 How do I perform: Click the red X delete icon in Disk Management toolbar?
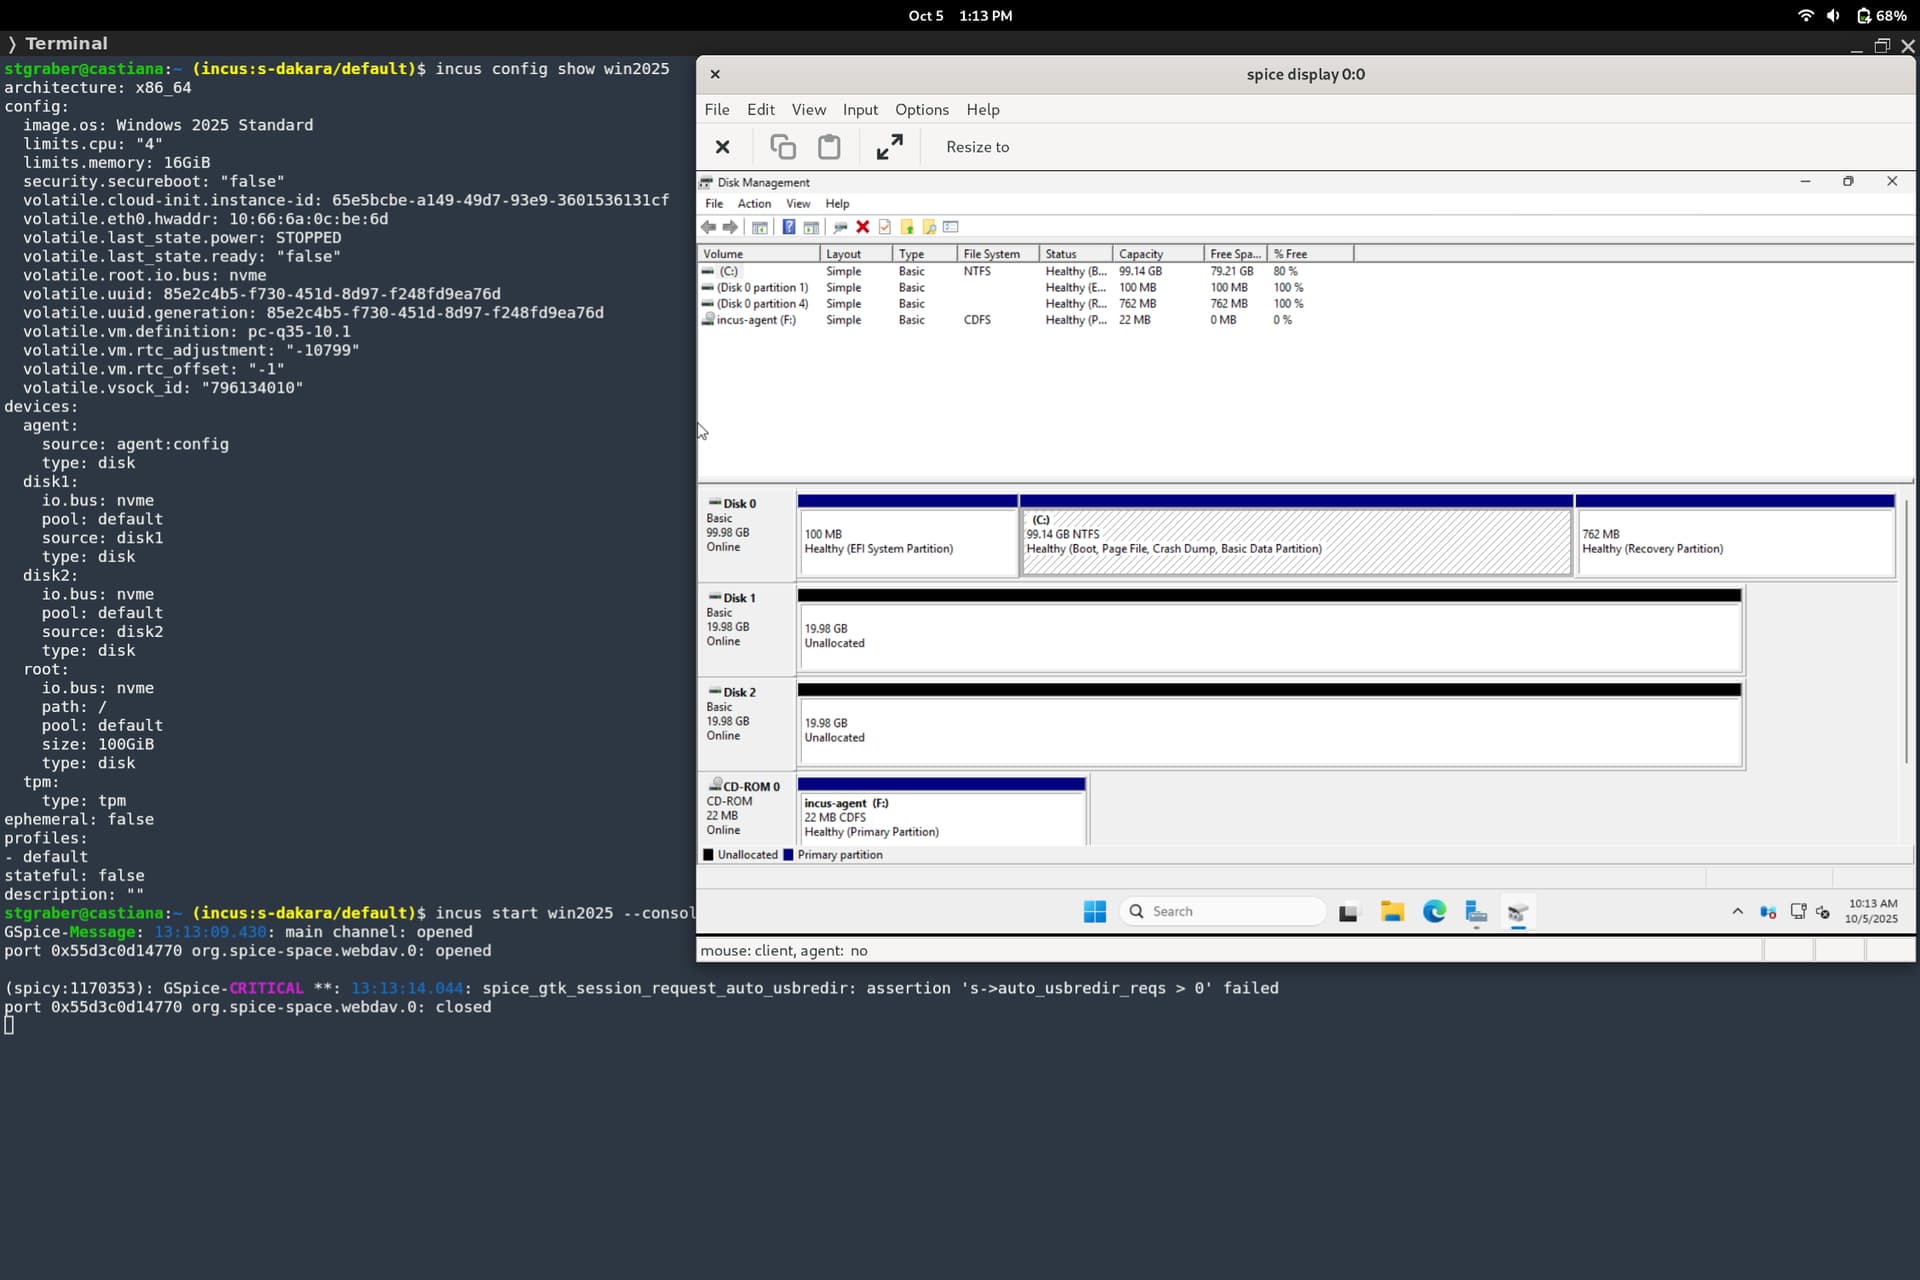[x=863, y=227]
